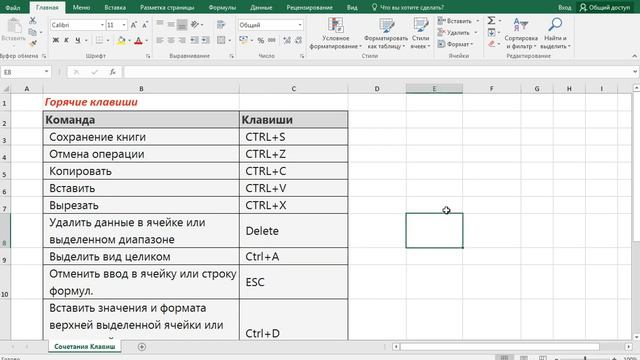
Task: Open the font color dropdown arrow
Action: 147,40
